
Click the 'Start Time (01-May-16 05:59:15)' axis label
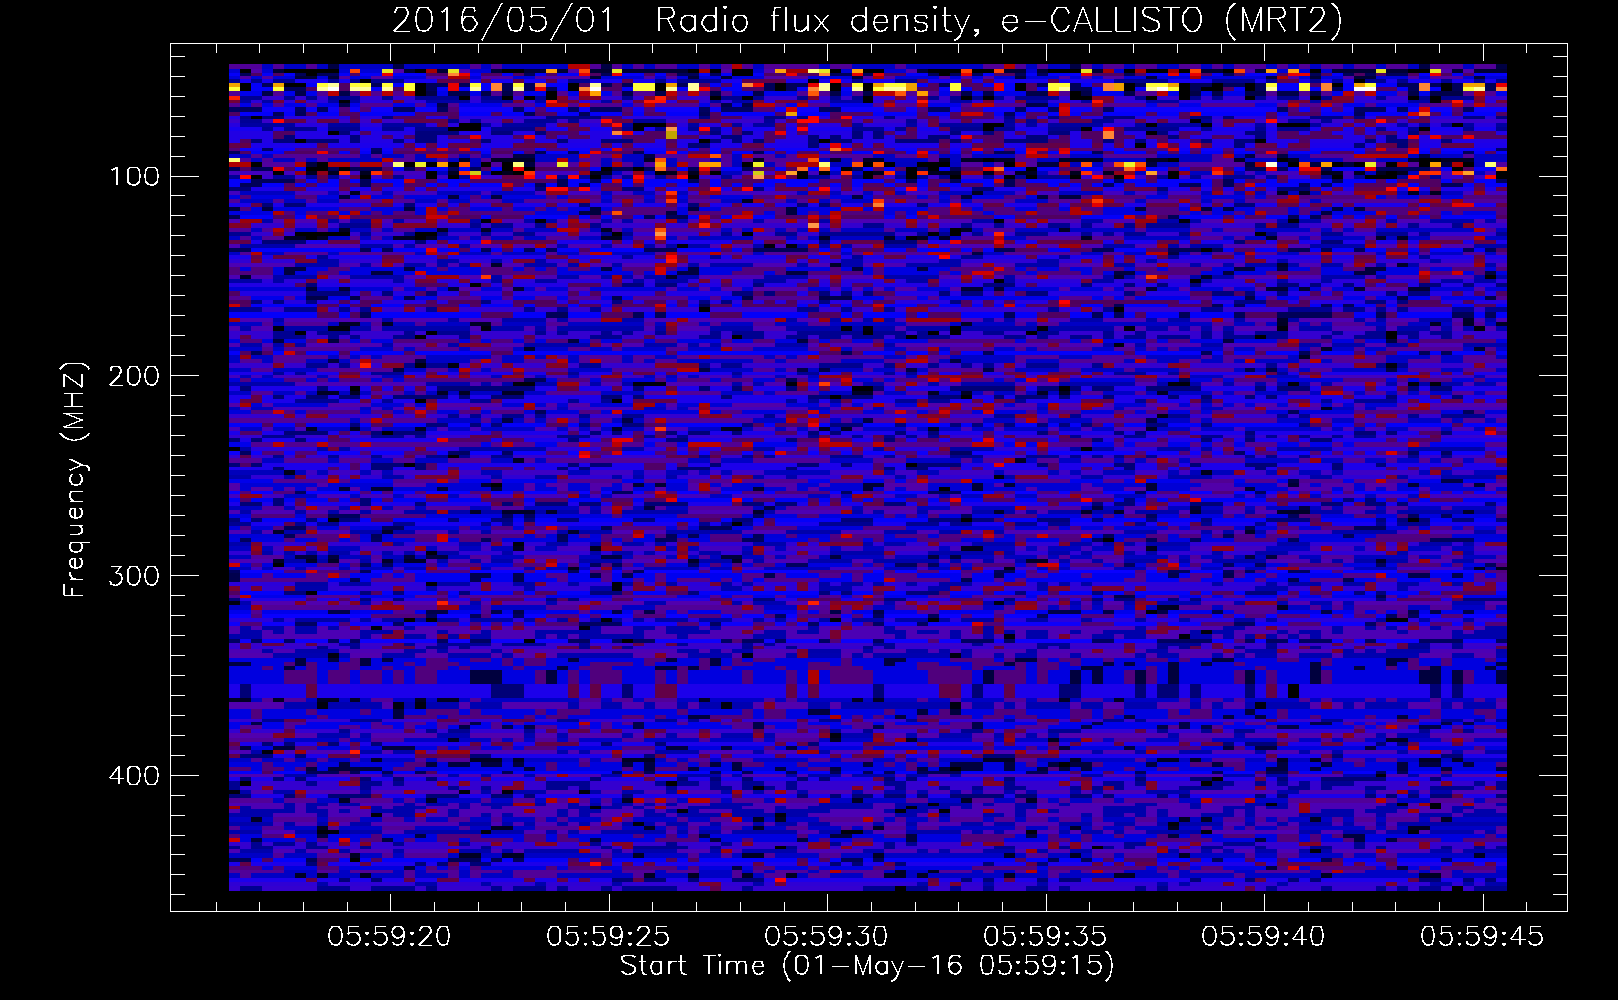(867, 966)
